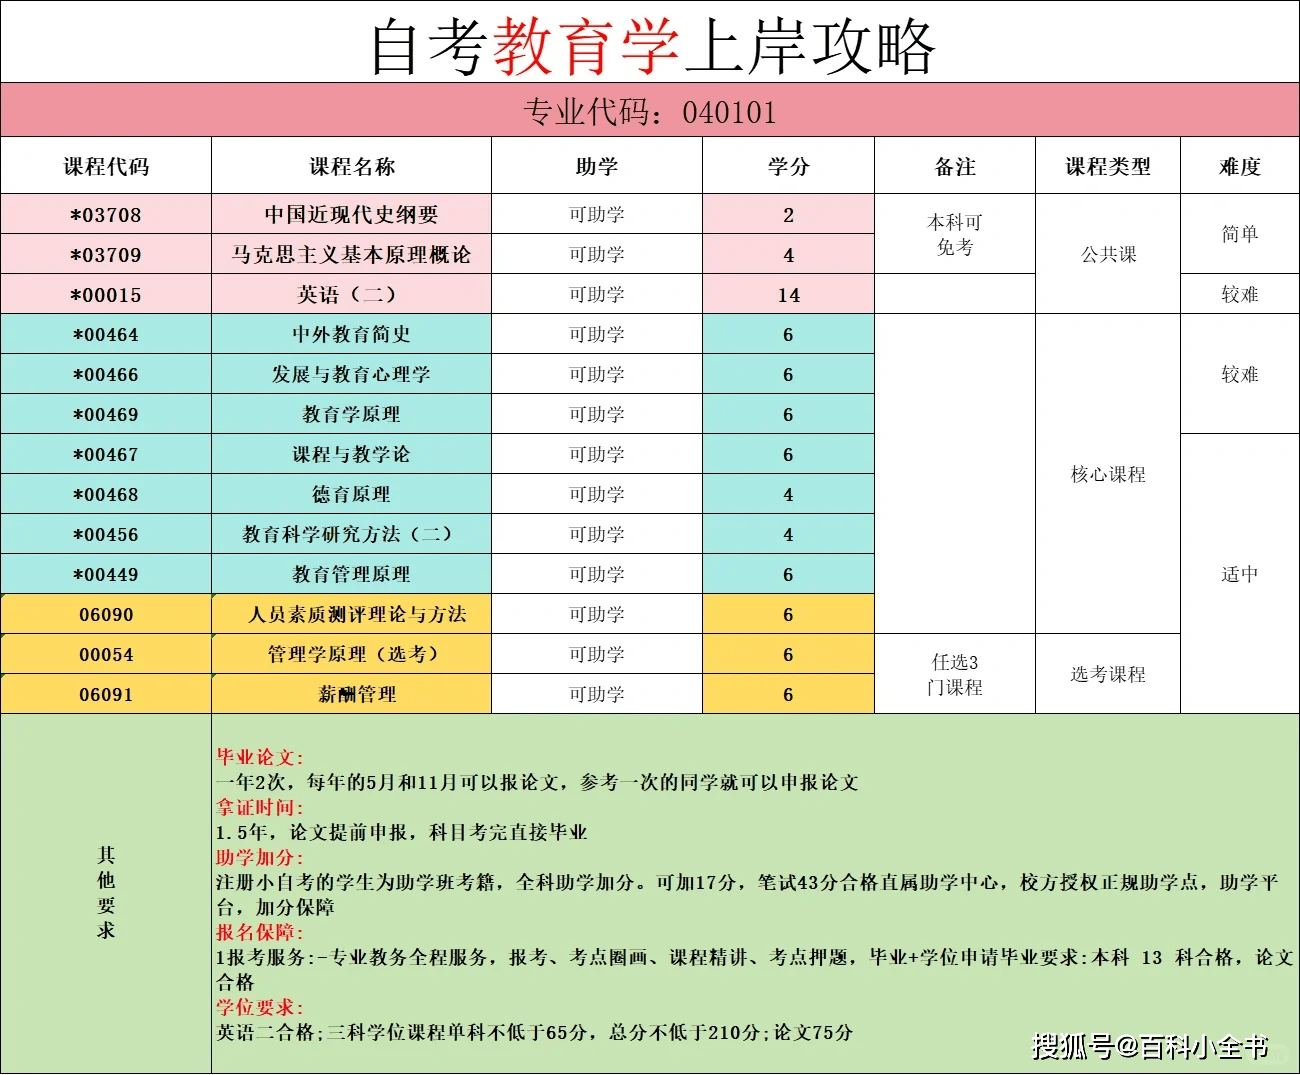Select course code *03708
Screen dimensions: 1300x1075
tap(106, 214)
